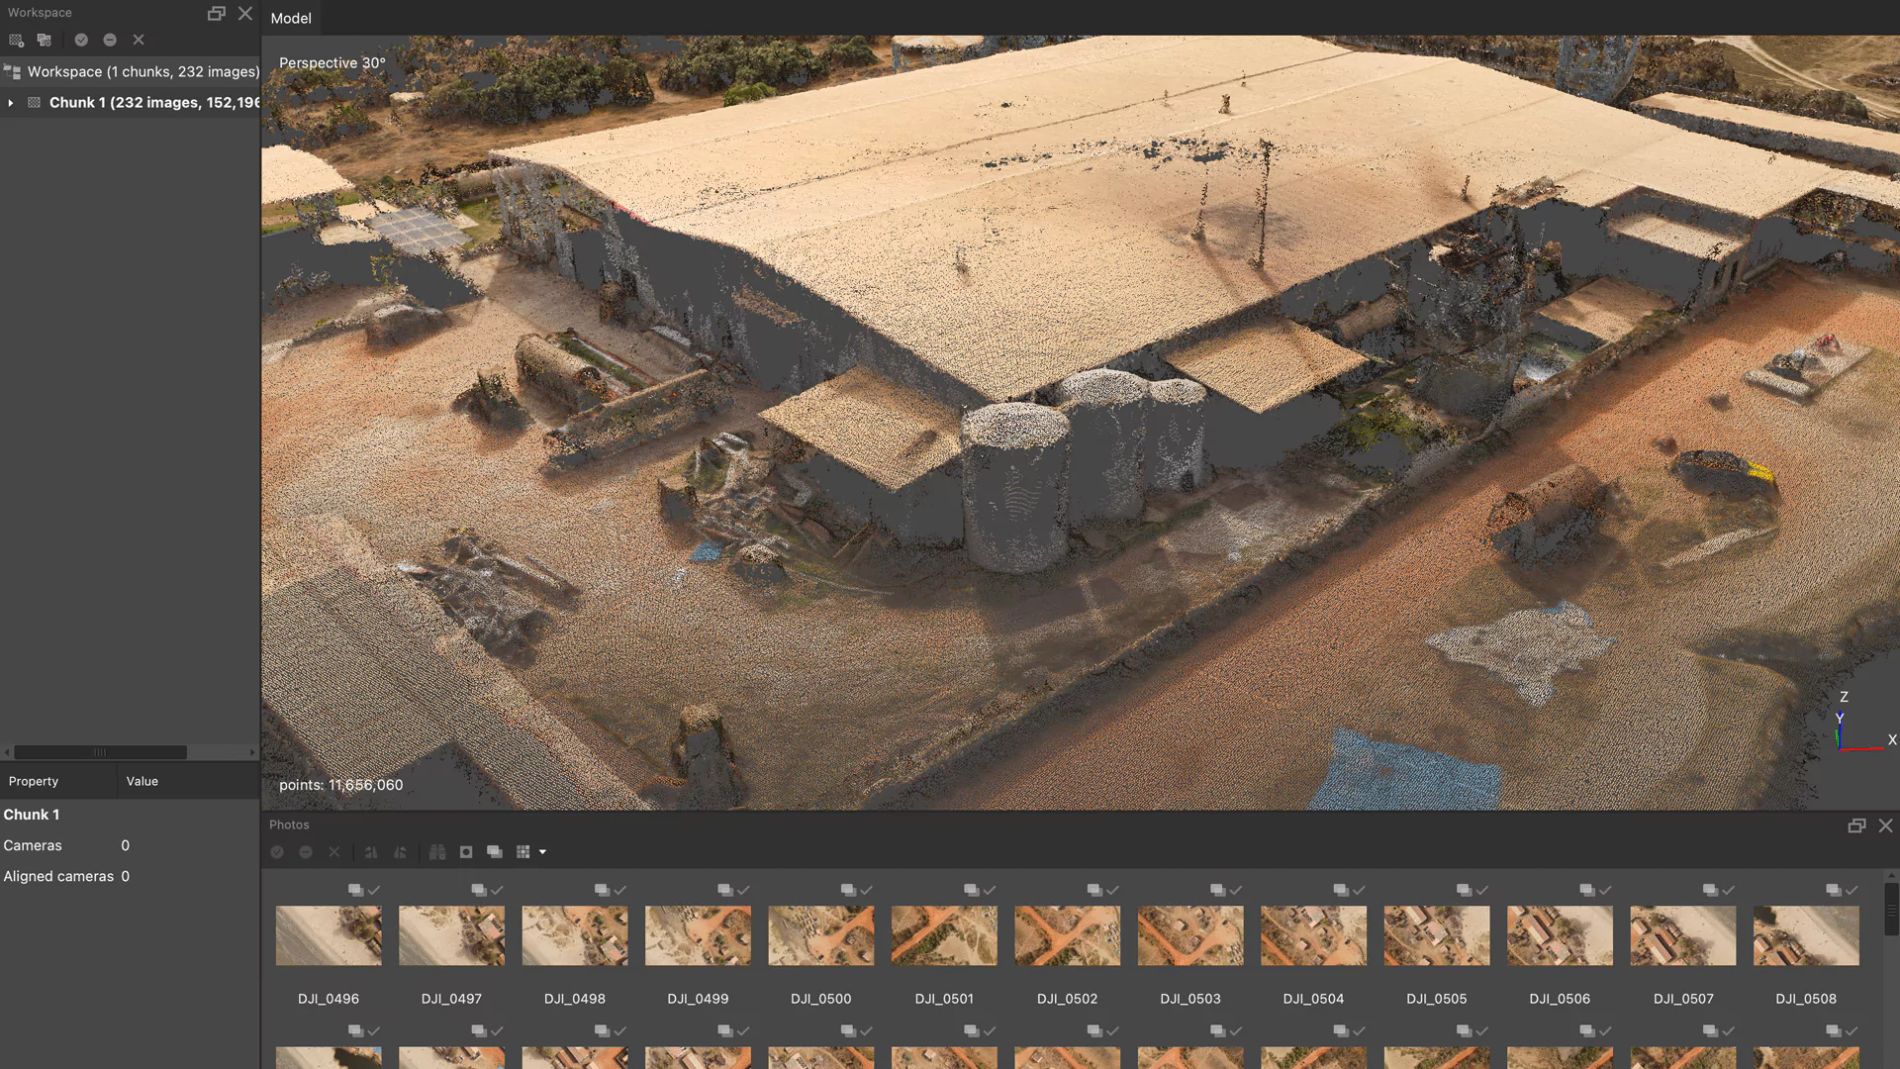
Task: Click the Add Chunk icon in Workspace toolbar
Action: pyautogui.click(x=16, y=40)
